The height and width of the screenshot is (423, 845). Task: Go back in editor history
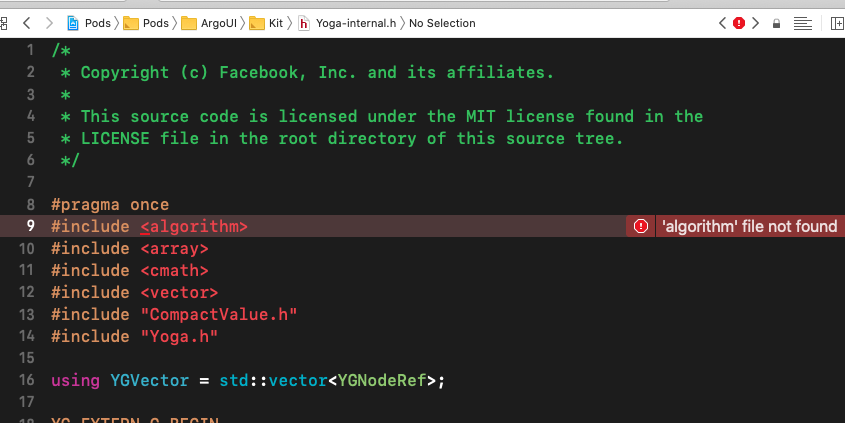(26, 22)
